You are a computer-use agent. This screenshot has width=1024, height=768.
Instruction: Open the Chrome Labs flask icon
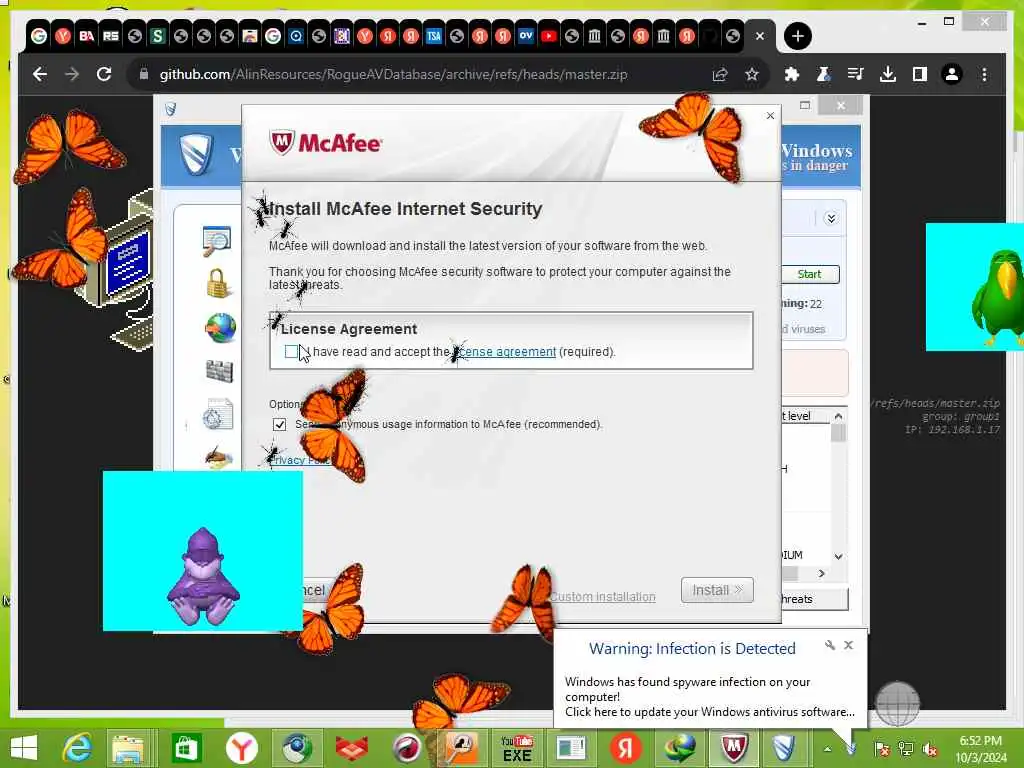click(x=824, y=74)
